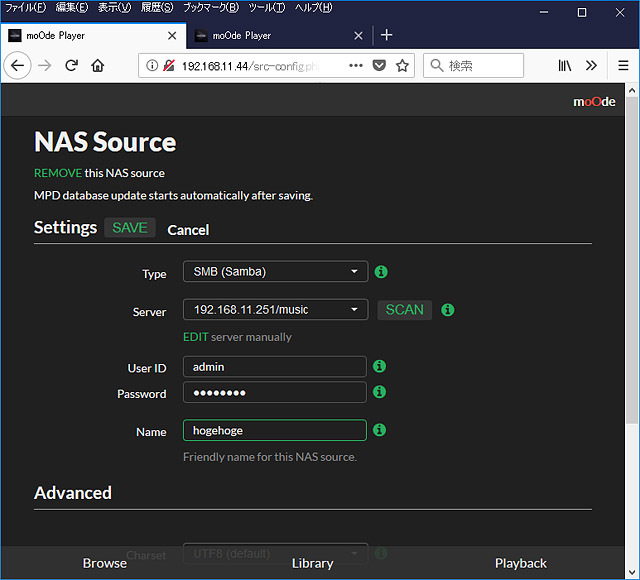Show info for Name field
The width and height of the screenshot is (640, 580).
point(379,430)
